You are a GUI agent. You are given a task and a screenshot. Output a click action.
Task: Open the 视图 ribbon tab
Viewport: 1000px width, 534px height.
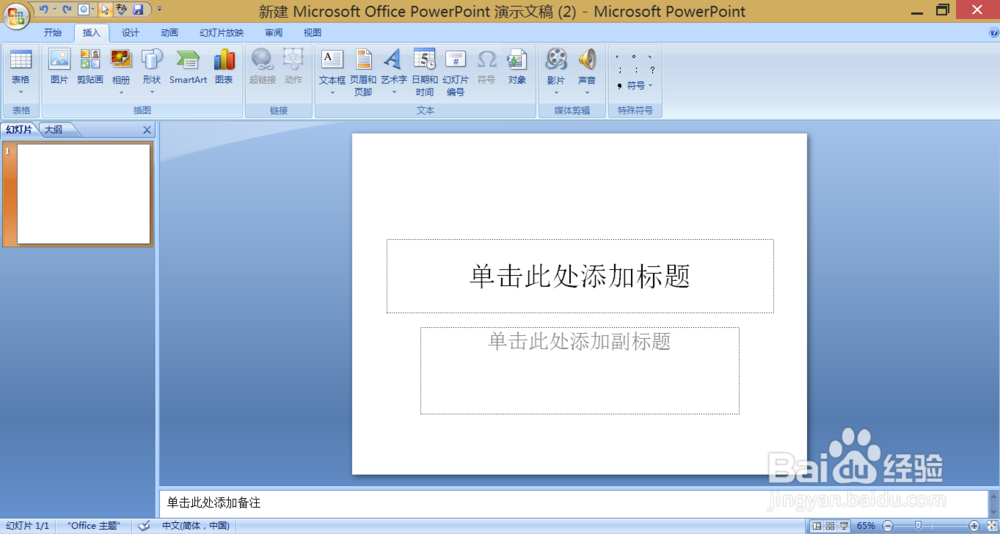point(312,33)
